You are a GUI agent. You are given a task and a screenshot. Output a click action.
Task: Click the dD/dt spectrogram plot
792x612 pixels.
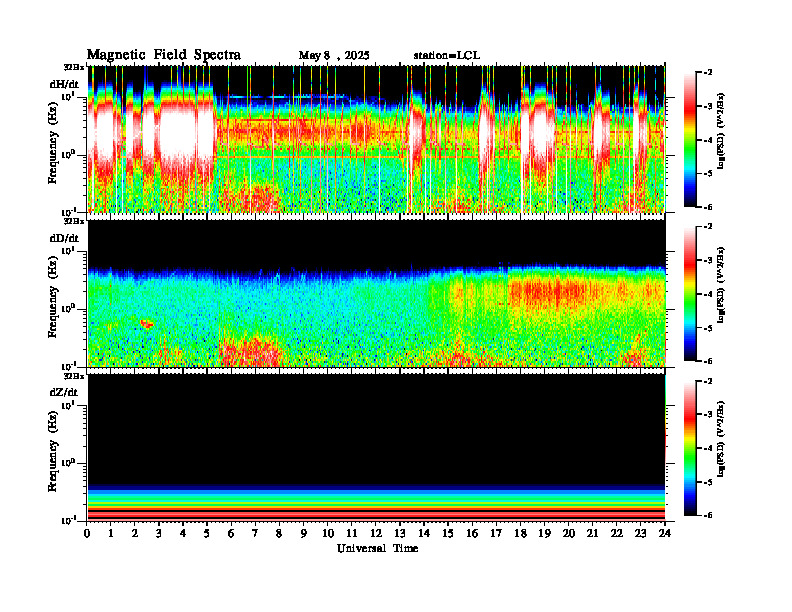coord(376,293)
